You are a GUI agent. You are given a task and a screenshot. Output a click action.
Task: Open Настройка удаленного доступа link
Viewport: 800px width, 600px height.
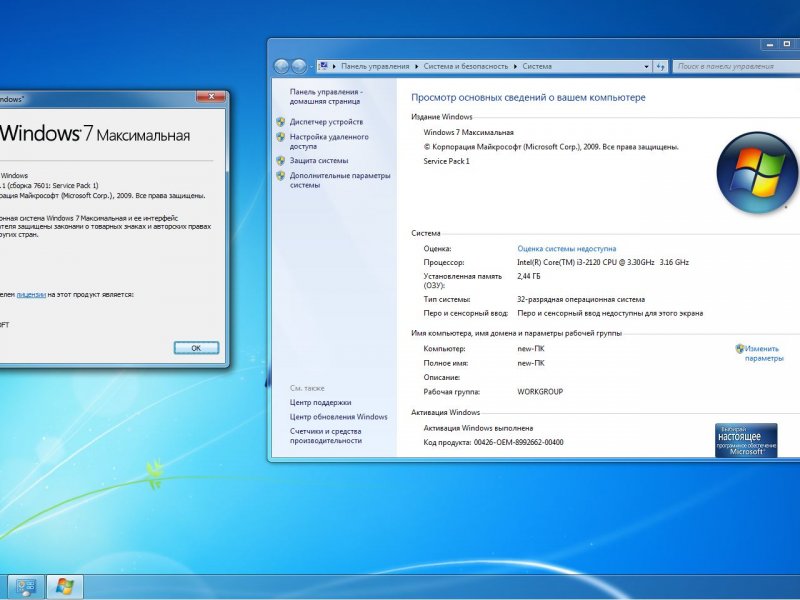(x=329, y=141)
